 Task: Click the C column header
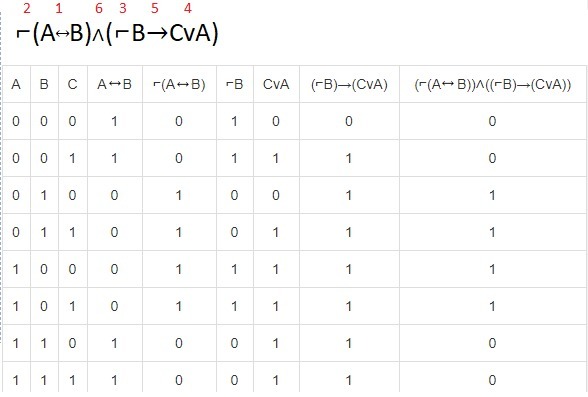[72, 84]
